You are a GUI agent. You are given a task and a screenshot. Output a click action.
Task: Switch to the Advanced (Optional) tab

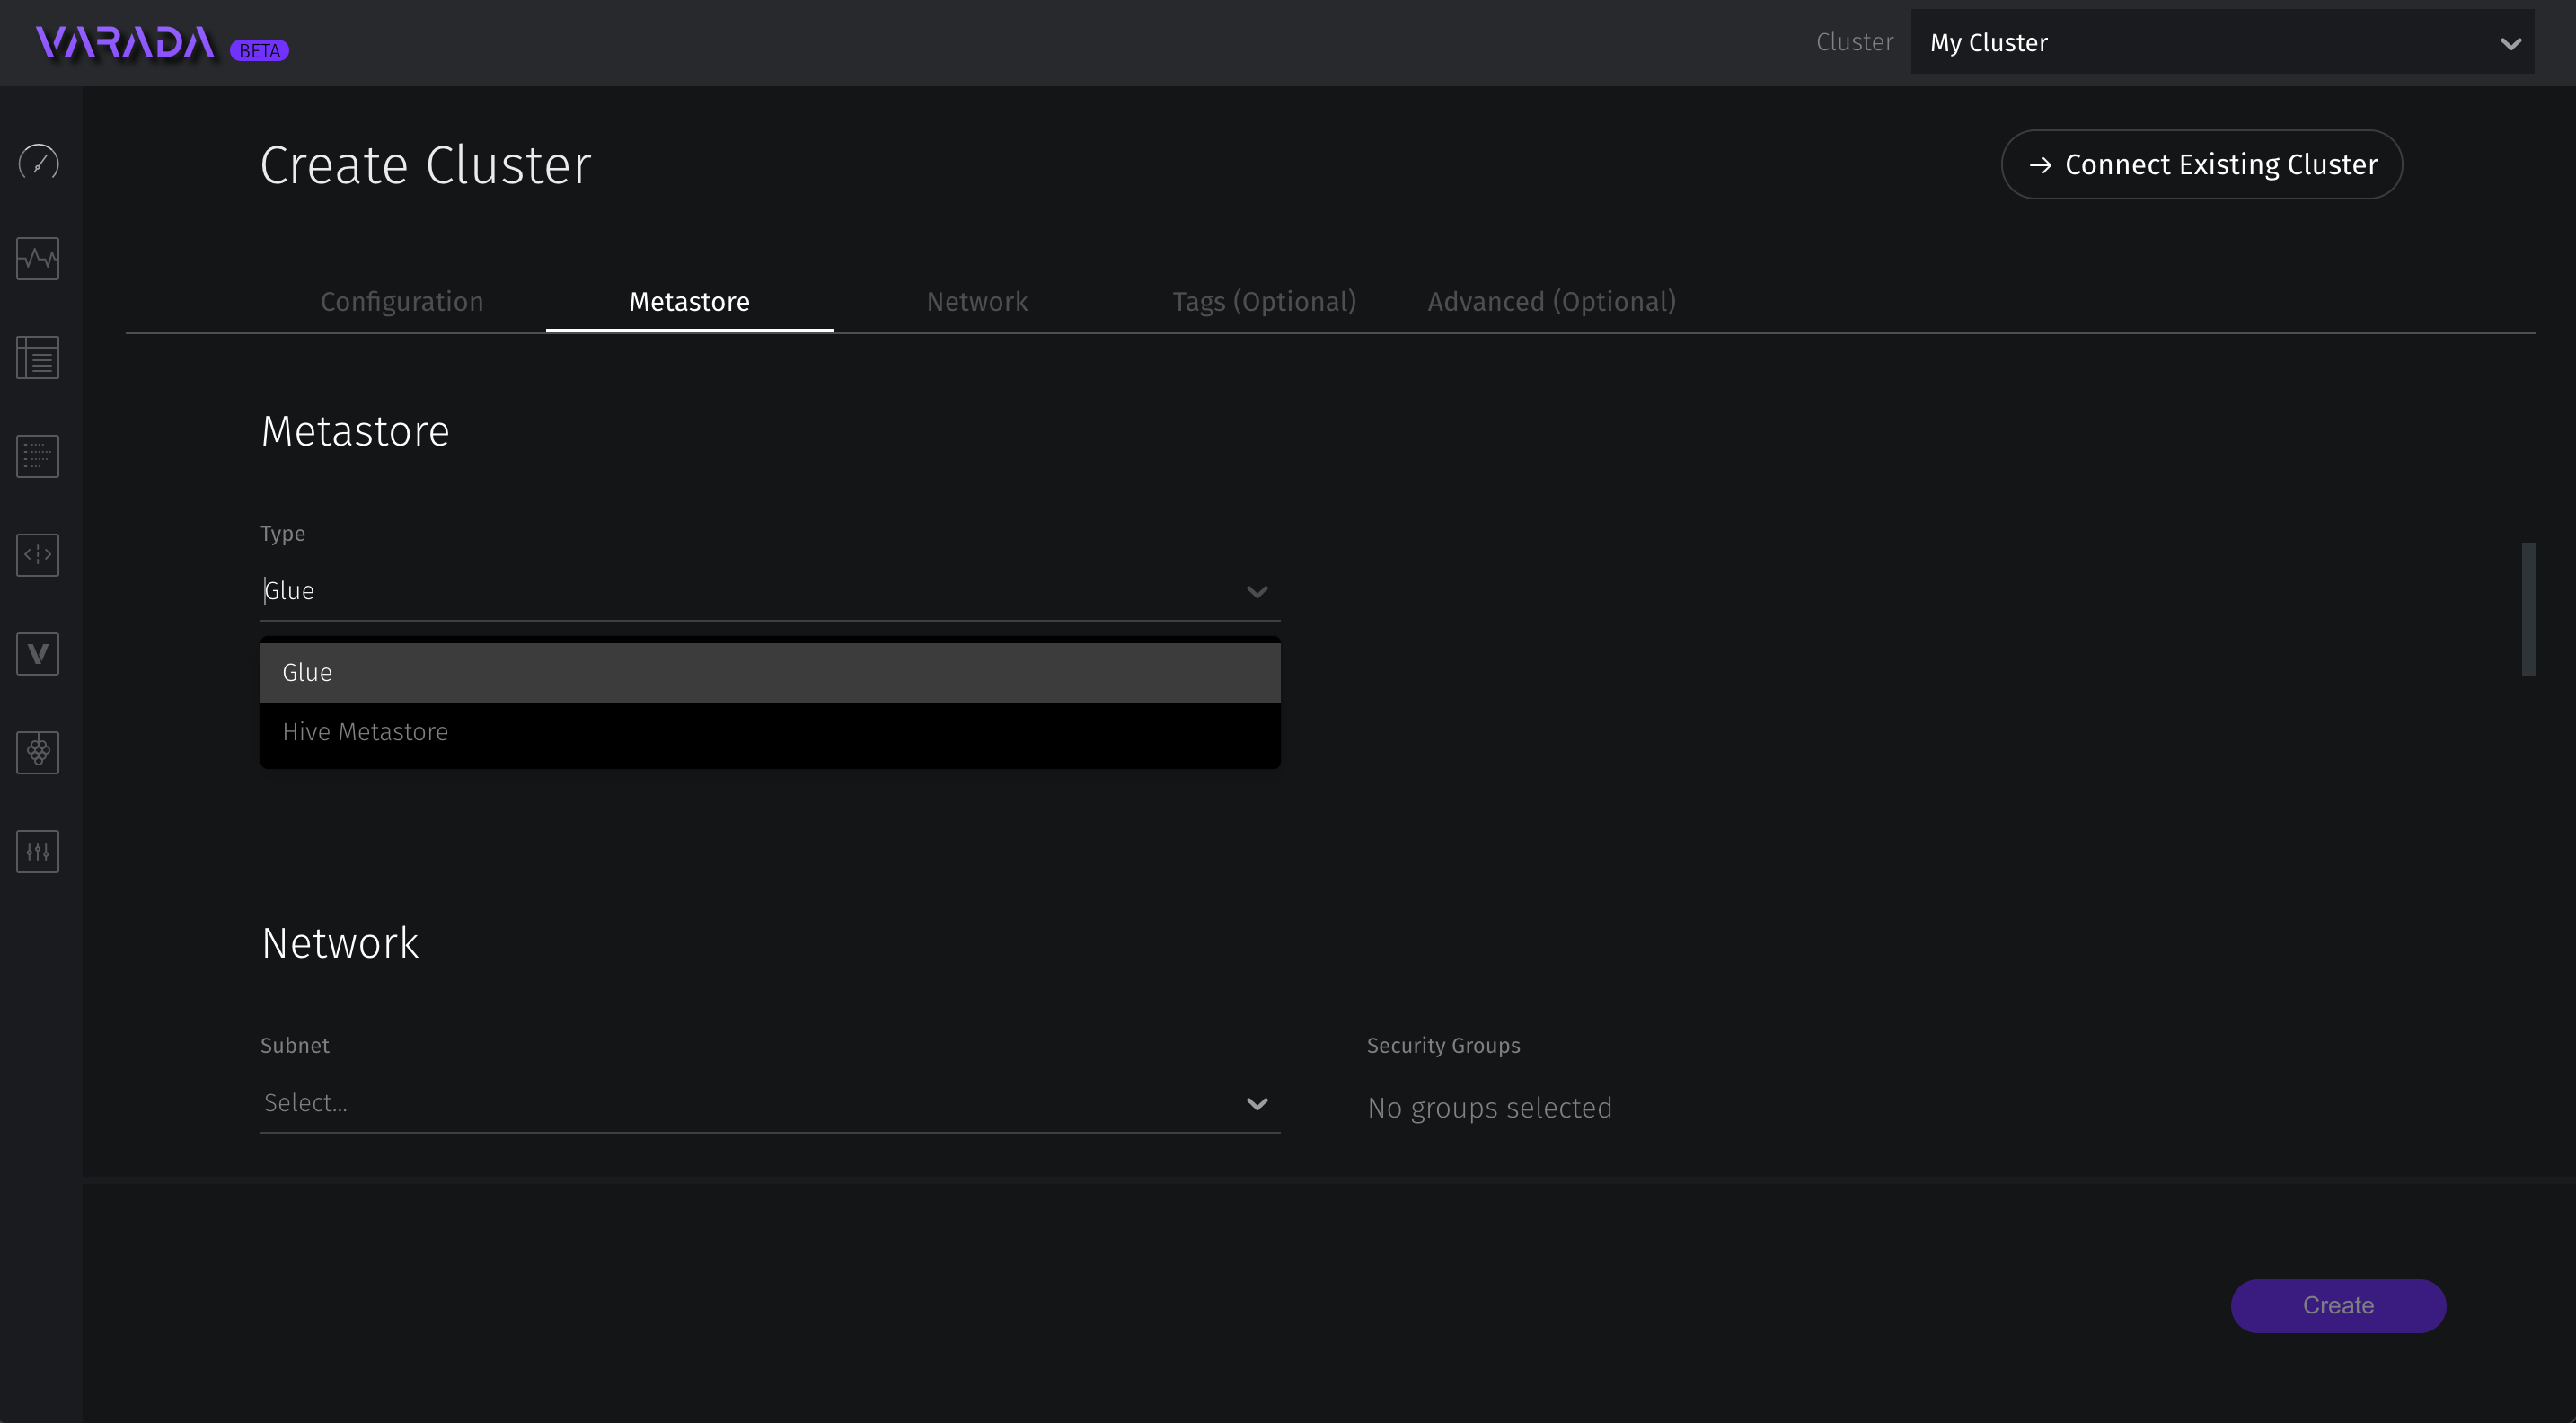[x=1551, y=301]
